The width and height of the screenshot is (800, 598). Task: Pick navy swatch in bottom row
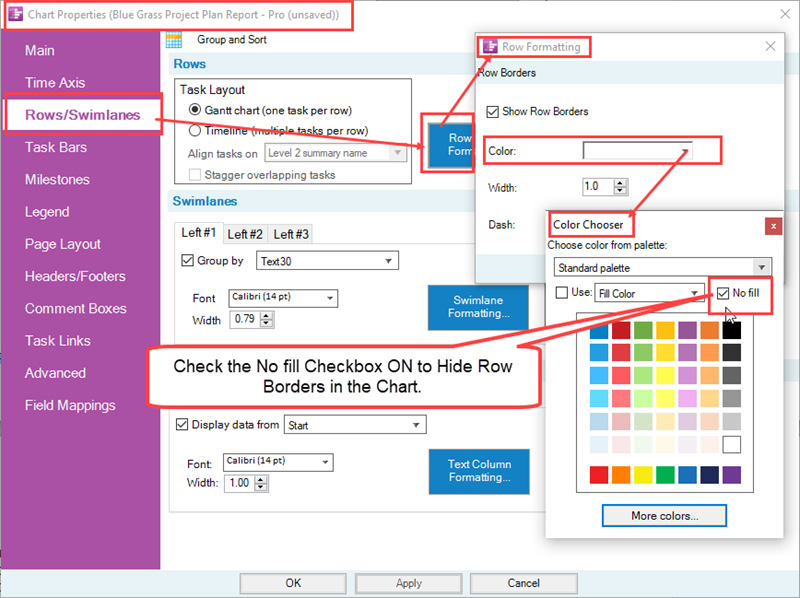click(709, 475)
